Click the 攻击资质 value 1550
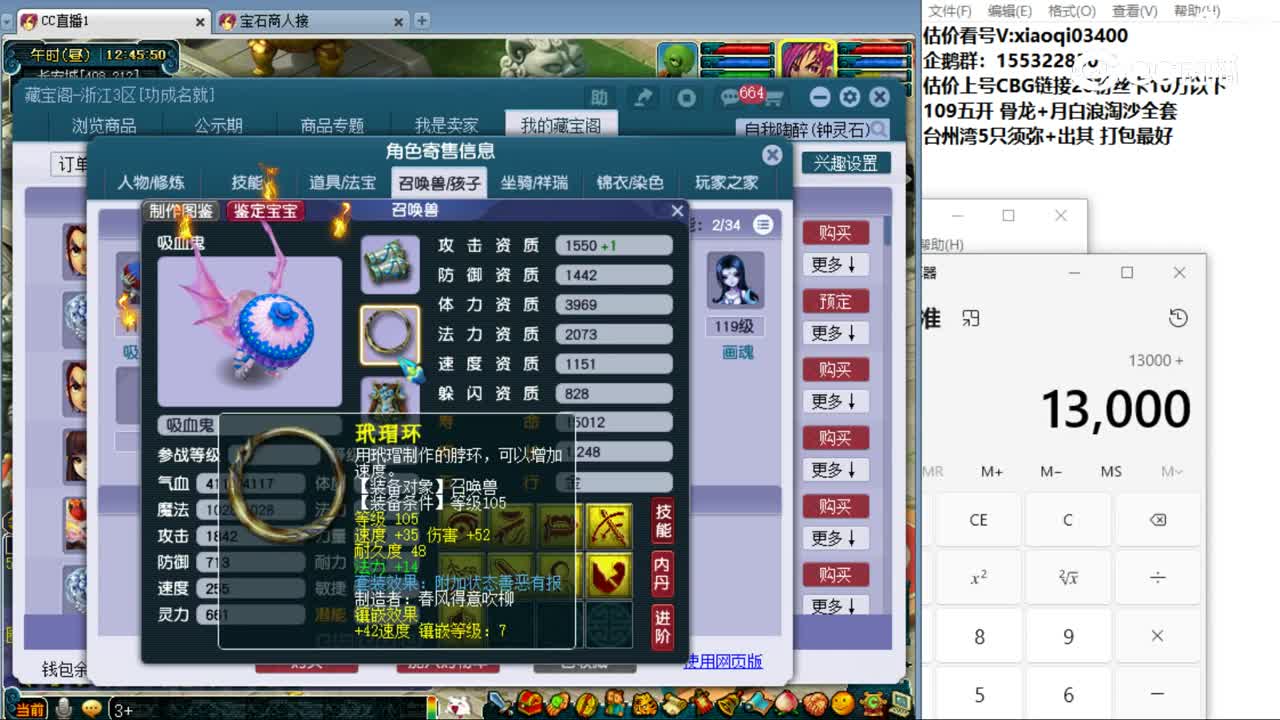The width and height of the screenshot is (1280, 720). click(x=614, y=245)
